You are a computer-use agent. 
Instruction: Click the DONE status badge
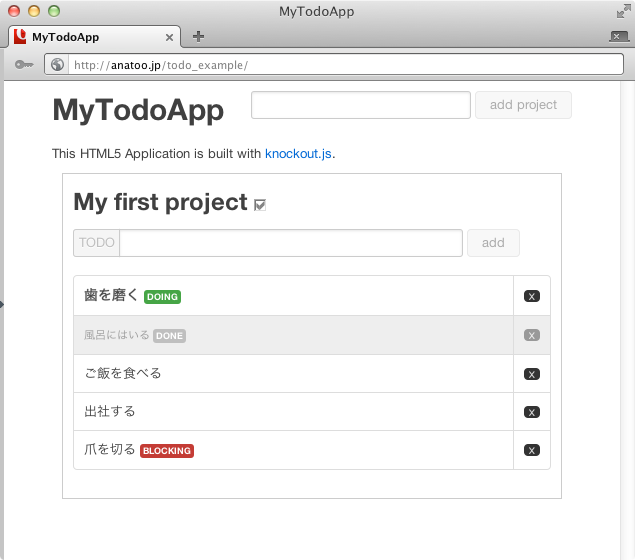[x=169, y=336]
